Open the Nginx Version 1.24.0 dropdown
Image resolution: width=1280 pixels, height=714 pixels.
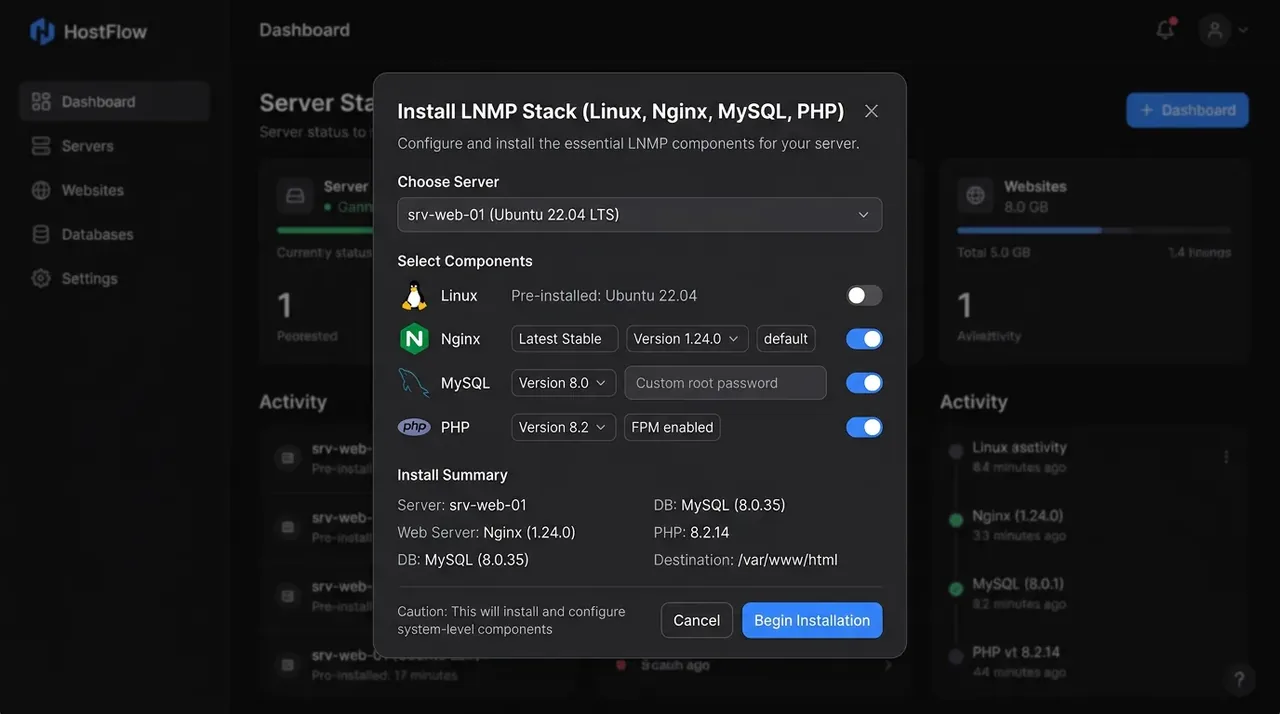tap(687, 339)
